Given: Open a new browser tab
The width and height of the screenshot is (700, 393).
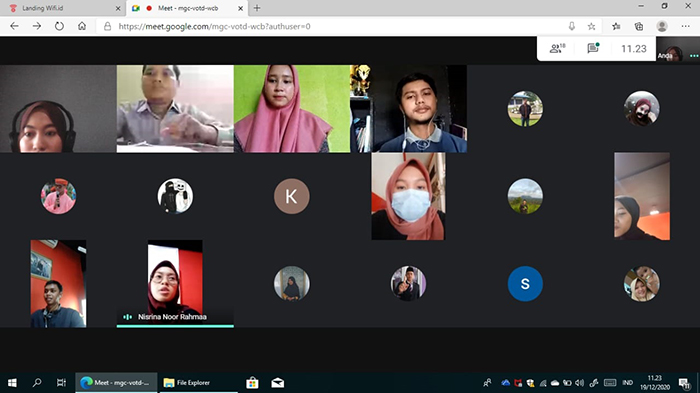Looking at the screenshot, I should pyautogui.click(x=257, y=8).
